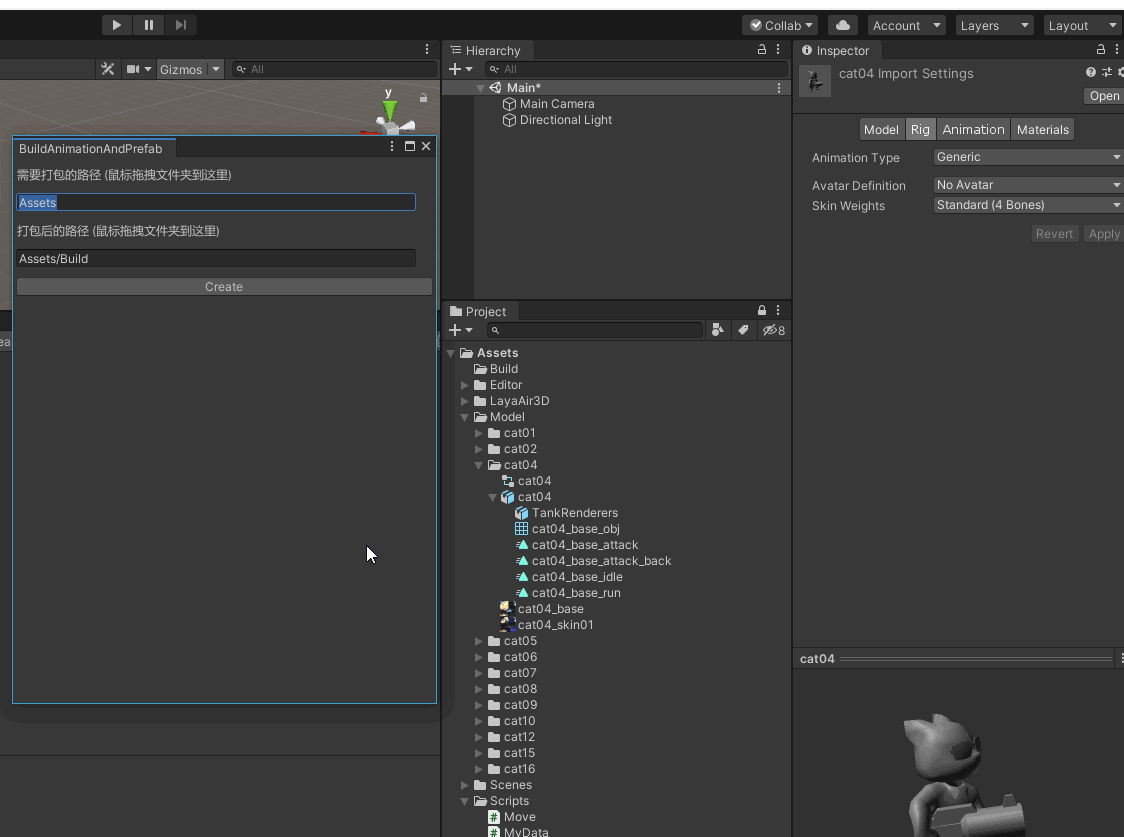This screenshot has width=1124, height=837.
Task: Click Open in cat04 Import Settings
Action: coord(1104,96)
